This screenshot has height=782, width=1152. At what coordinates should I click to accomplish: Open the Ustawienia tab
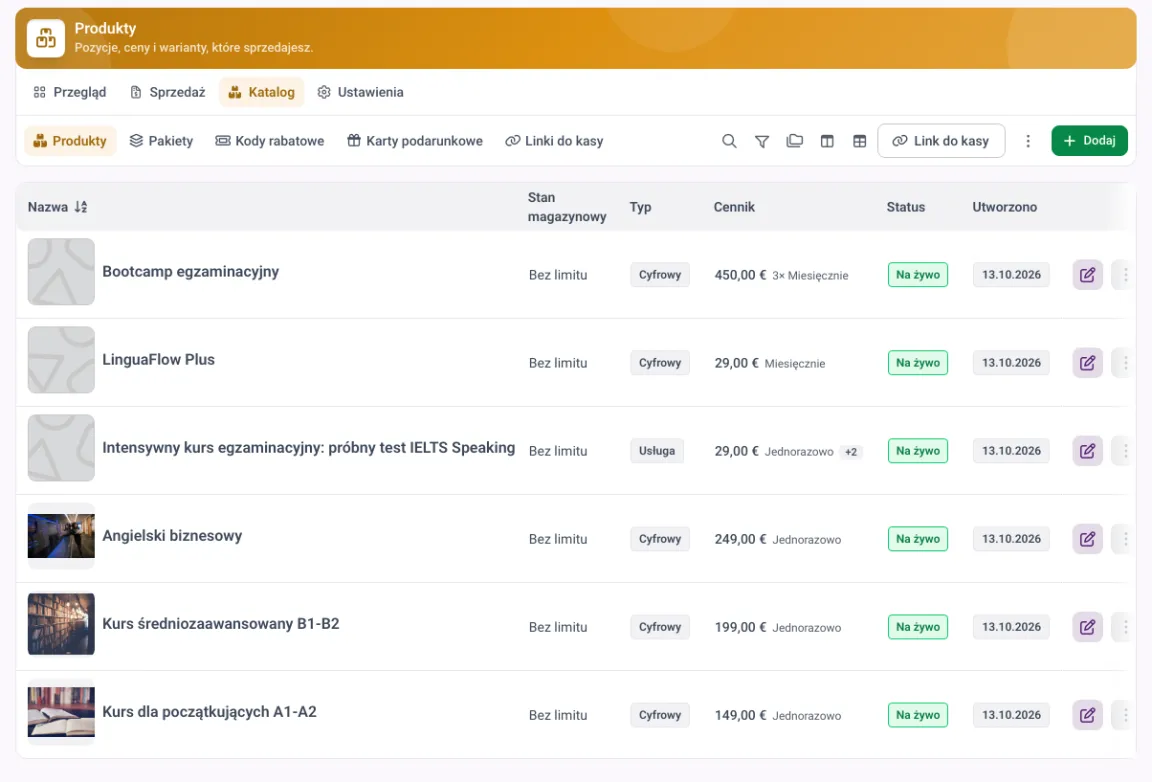[360, 93]
